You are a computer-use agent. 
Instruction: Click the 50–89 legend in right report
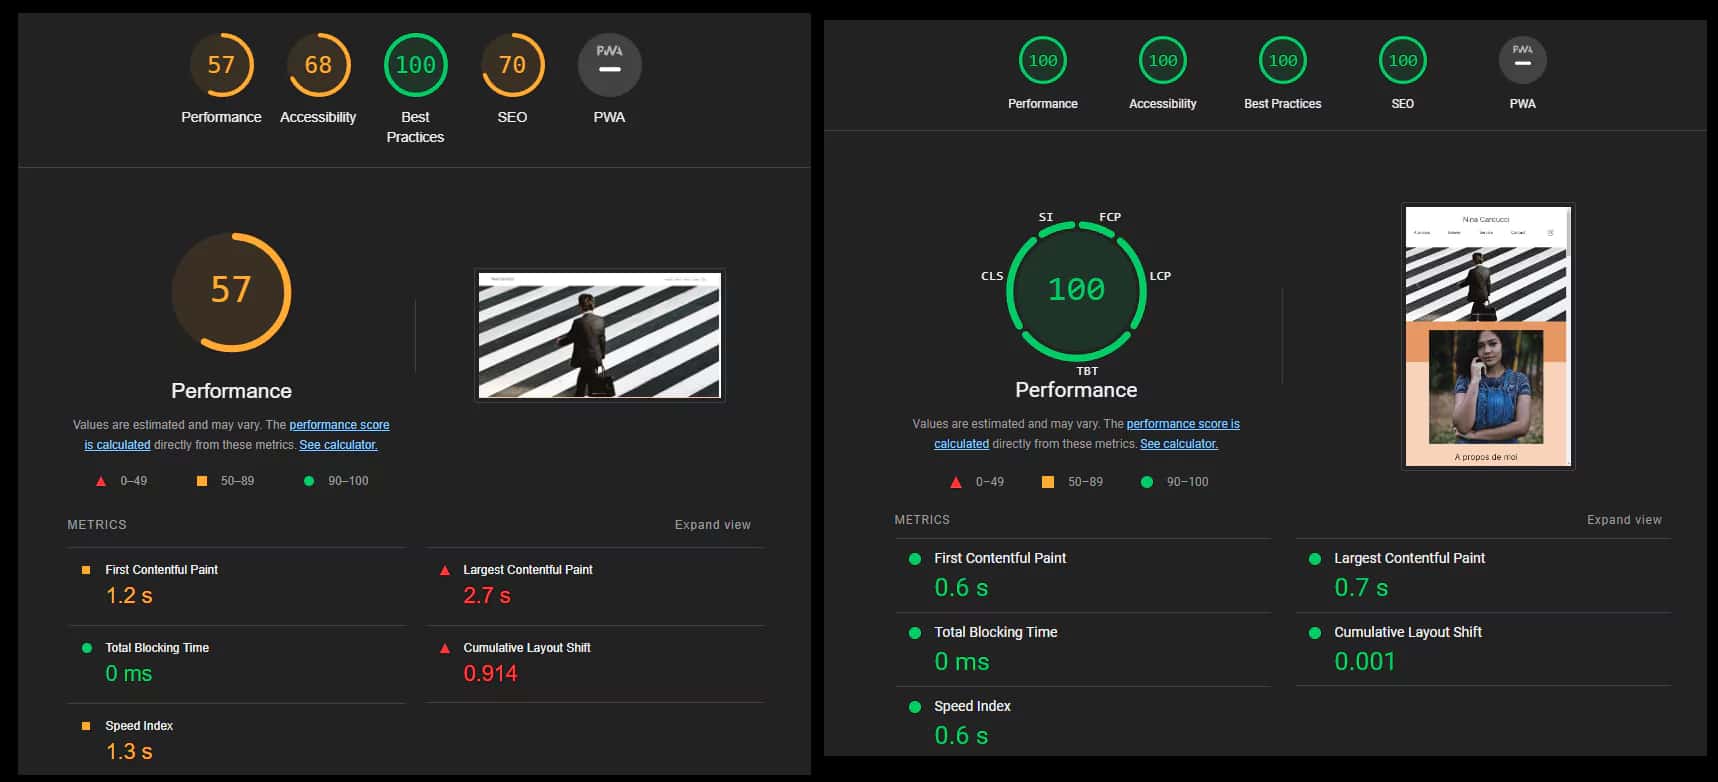1072,482
